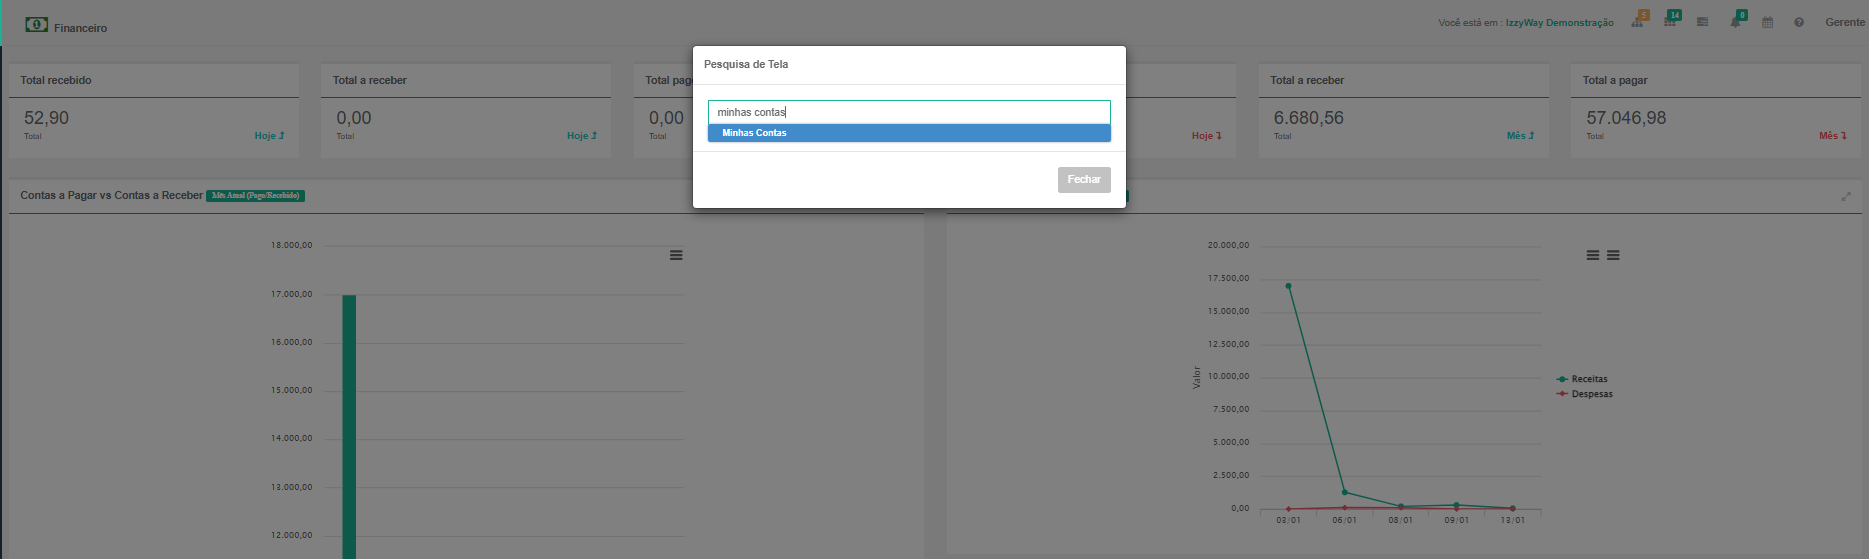Click the Receitas data point at 06/01
The height and width of the screenshot is (559, 1869).
point(1344,492)
